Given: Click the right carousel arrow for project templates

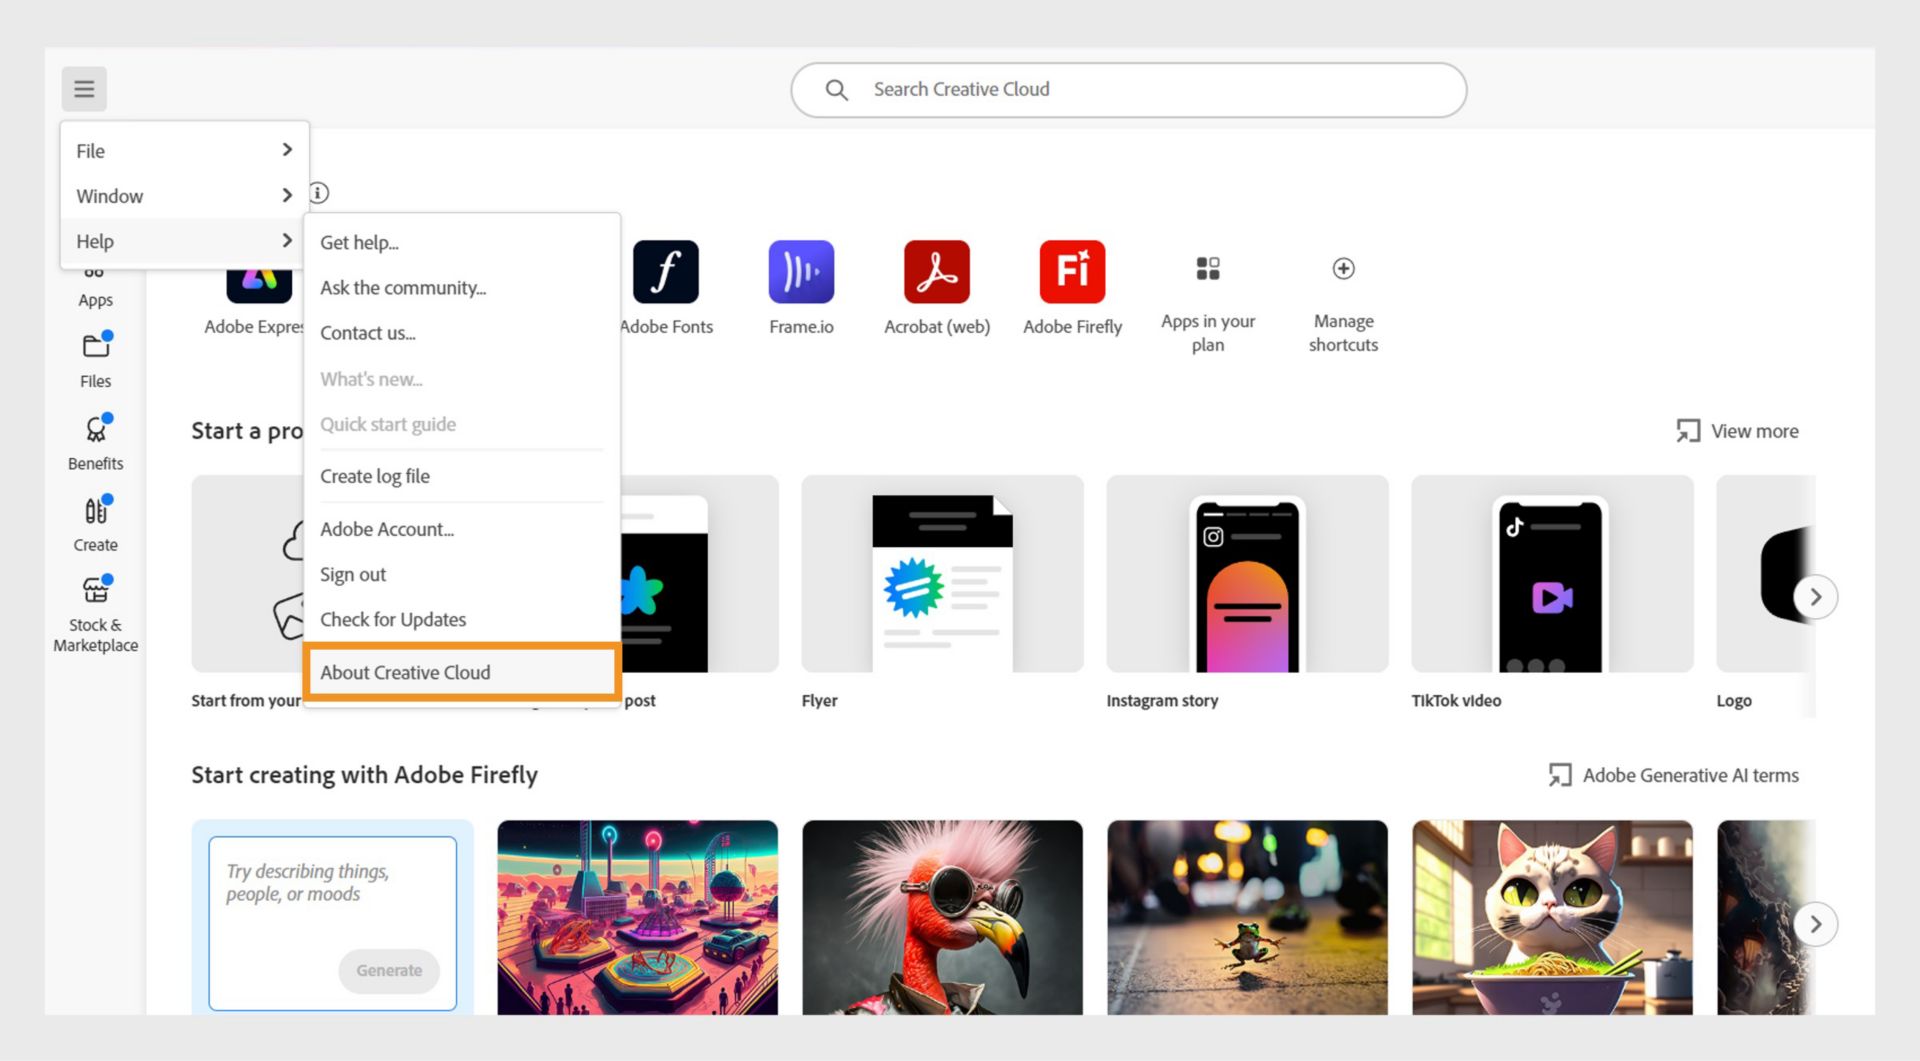Looking at the screenshot, I should (x=1816, y=597).
